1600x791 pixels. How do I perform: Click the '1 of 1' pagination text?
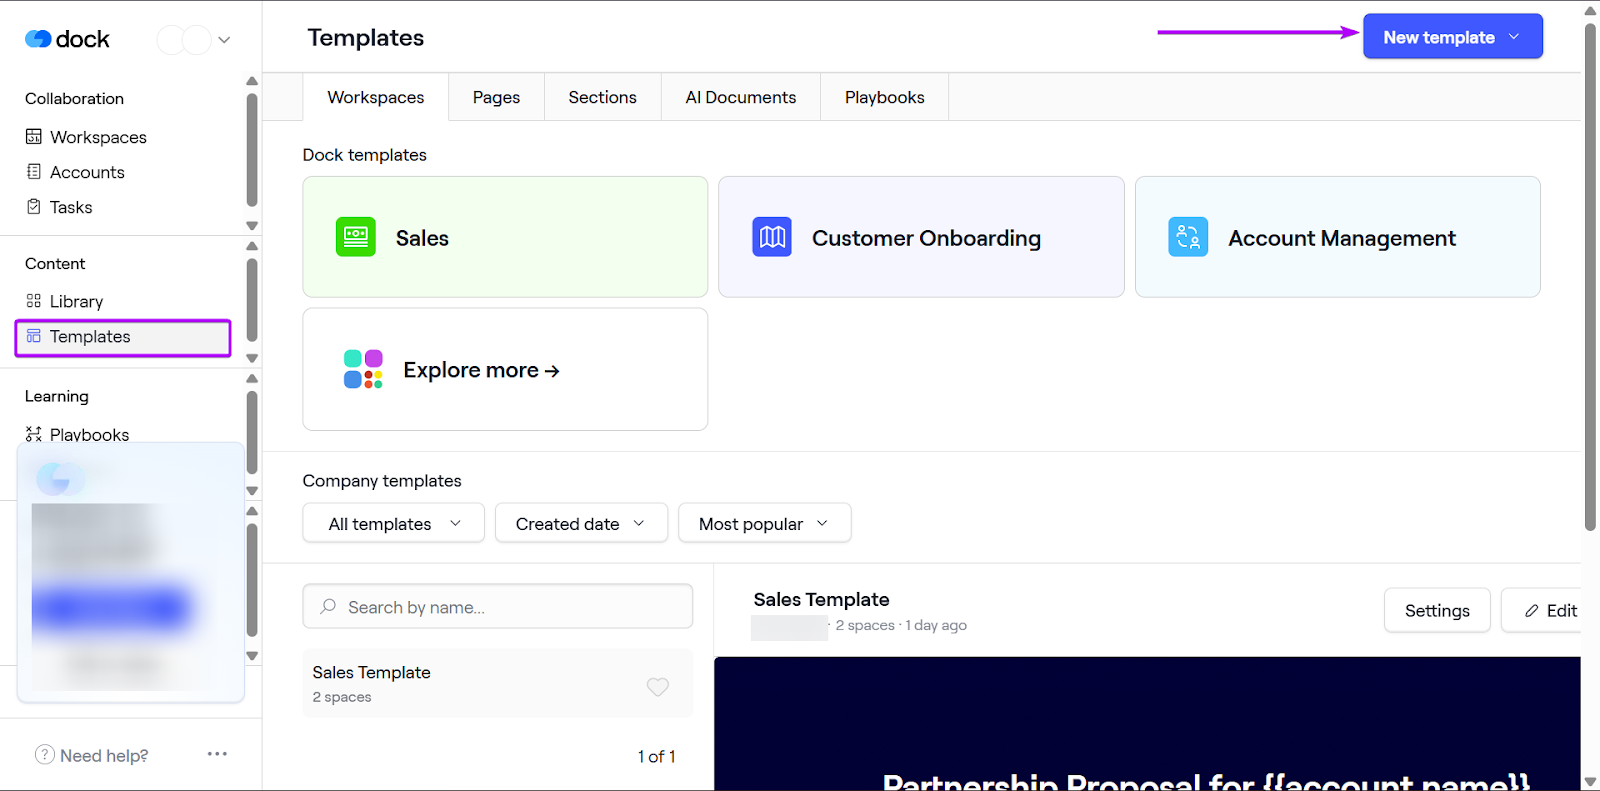pyautogui.click(x=656, y=756)
